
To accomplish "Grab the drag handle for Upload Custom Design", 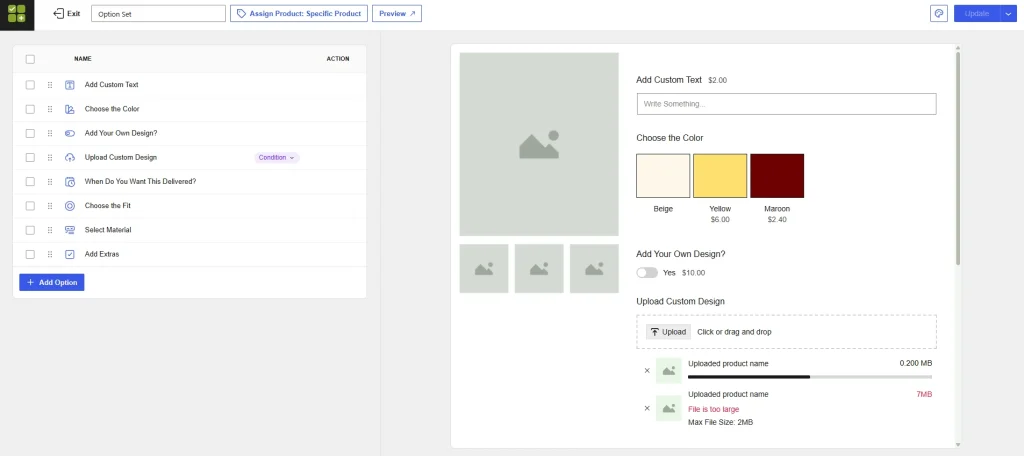I will click(x=50, y=157).
